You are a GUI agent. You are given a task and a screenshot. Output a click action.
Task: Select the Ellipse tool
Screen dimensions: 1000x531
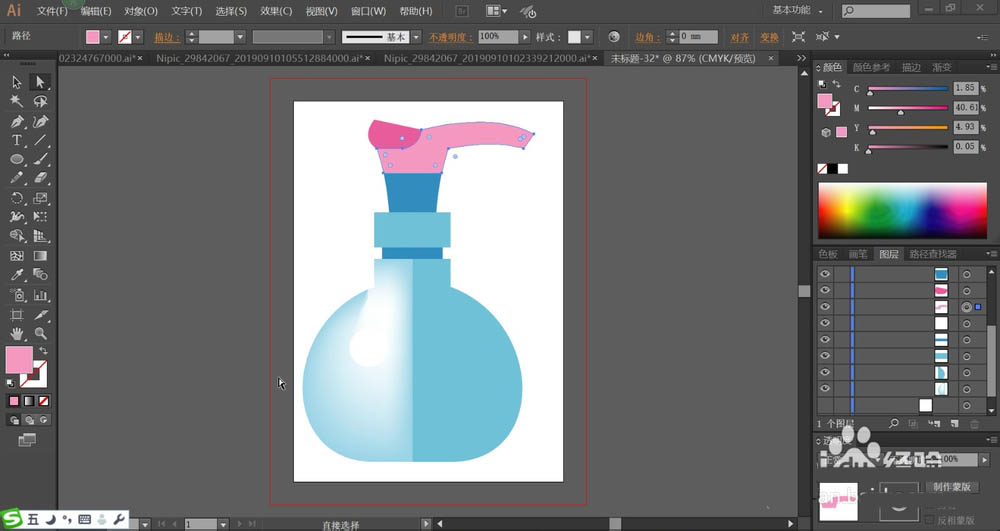[17, 159]
